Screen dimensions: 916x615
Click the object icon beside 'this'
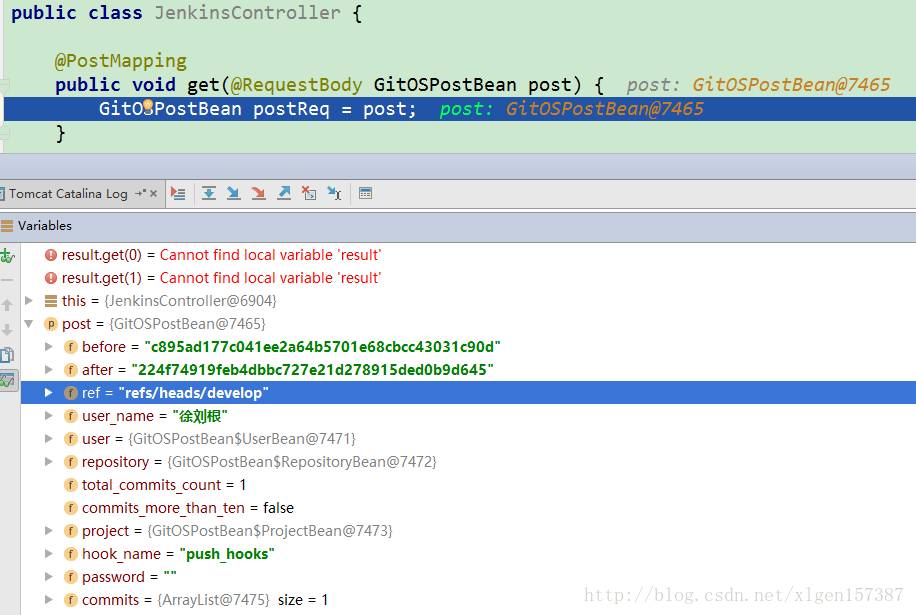(x=51, y=301)
